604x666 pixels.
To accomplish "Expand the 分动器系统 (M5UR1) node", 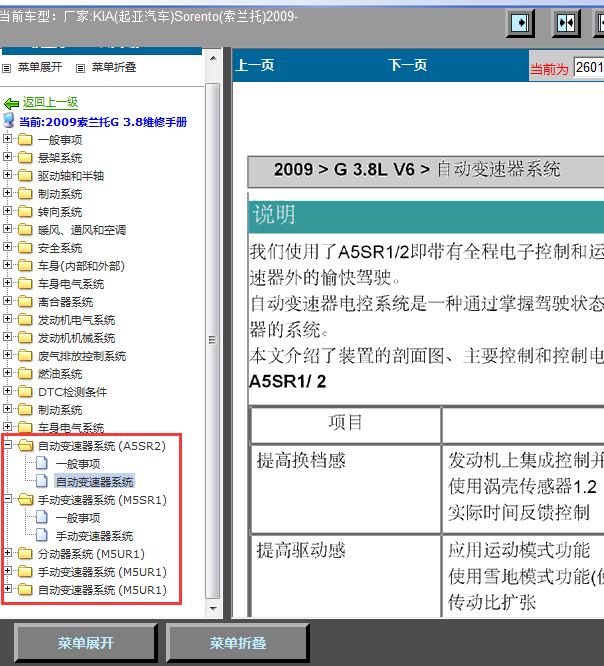I will tap(7, 553).
